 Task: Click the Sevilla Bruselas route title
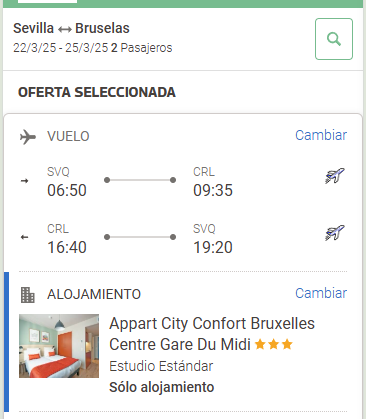(x=71, y=28)
